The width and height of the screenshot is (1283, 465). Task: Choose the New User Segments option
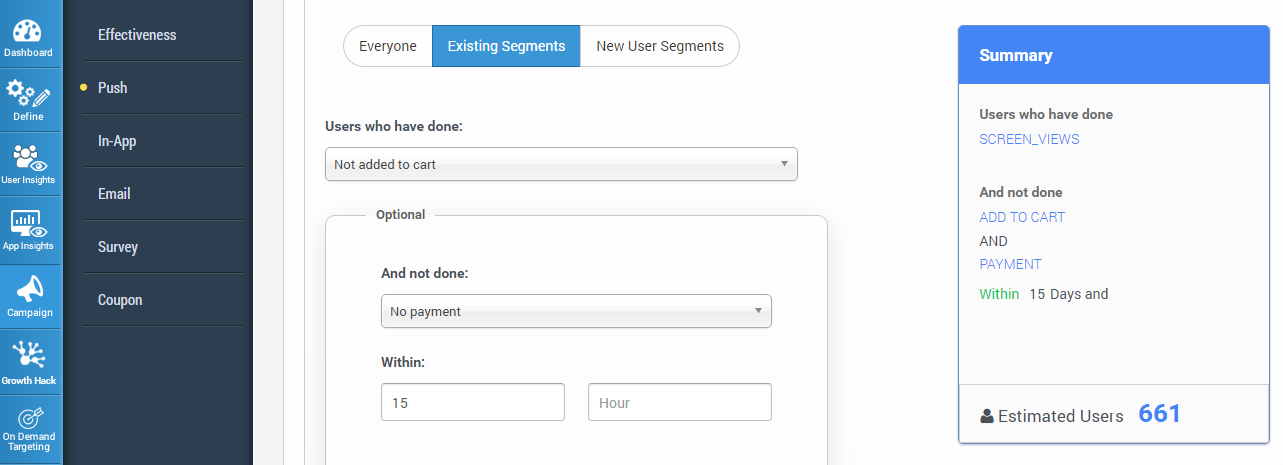coord(660,46)
